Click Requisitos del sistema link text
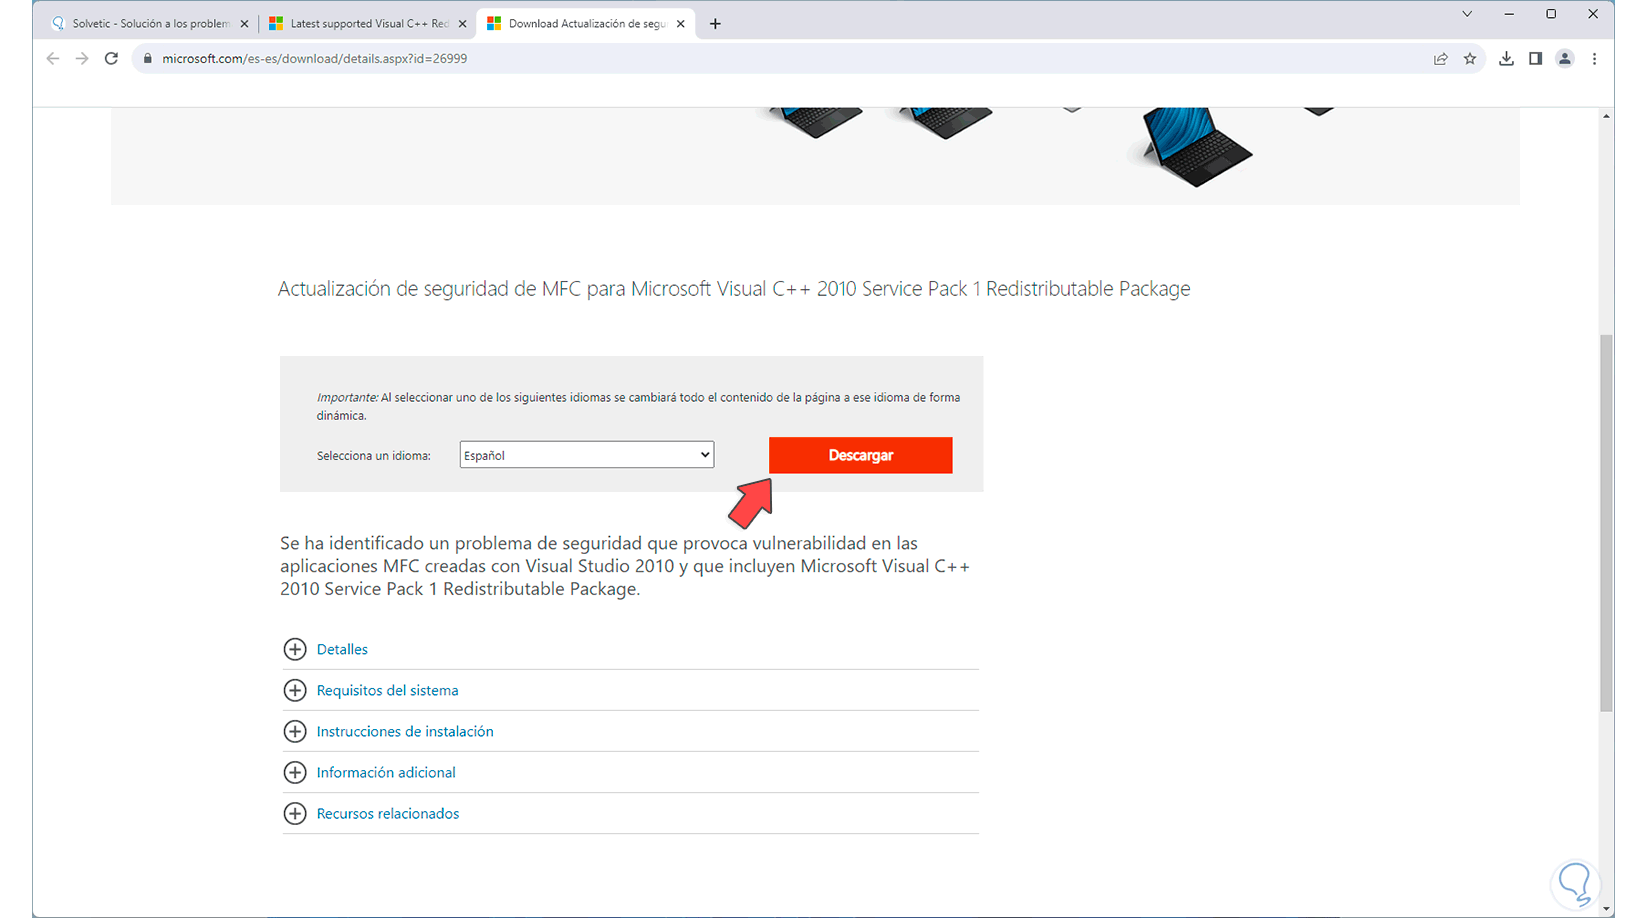The image size is (1647, 918). pos(387,690)
